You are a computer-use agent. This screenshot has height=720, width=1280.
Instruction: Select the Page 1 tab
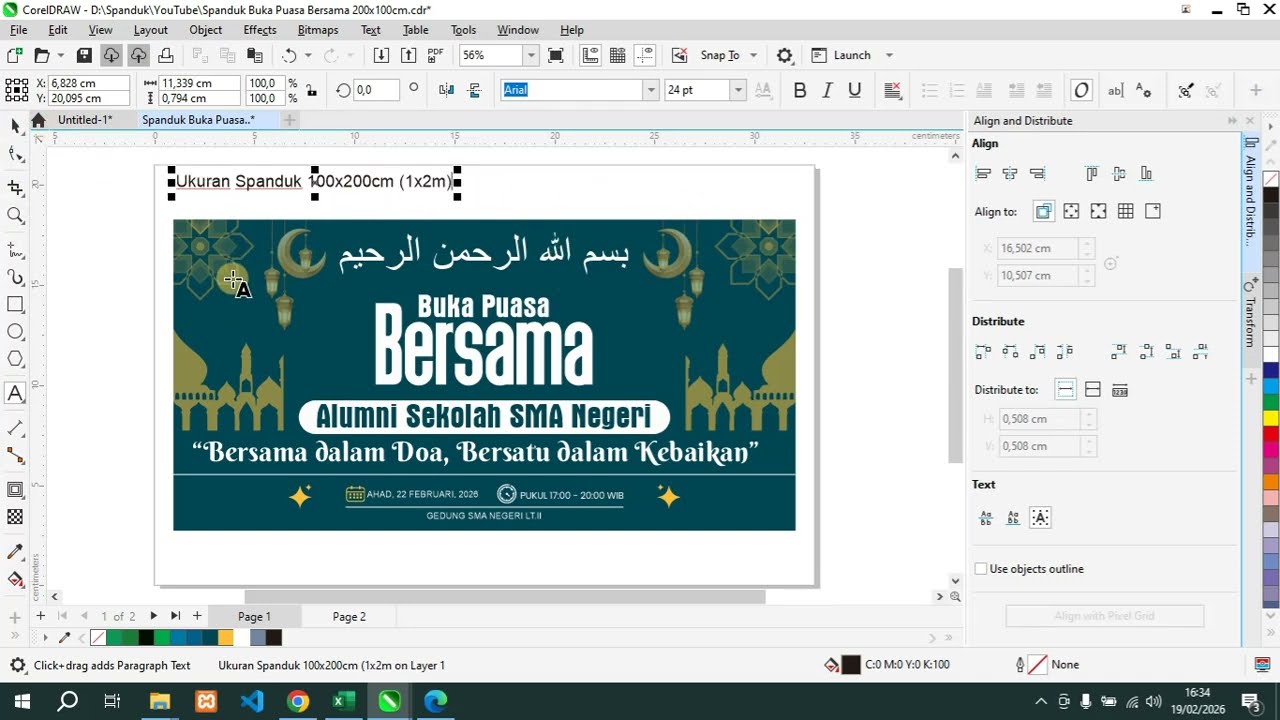pos(254,617)
